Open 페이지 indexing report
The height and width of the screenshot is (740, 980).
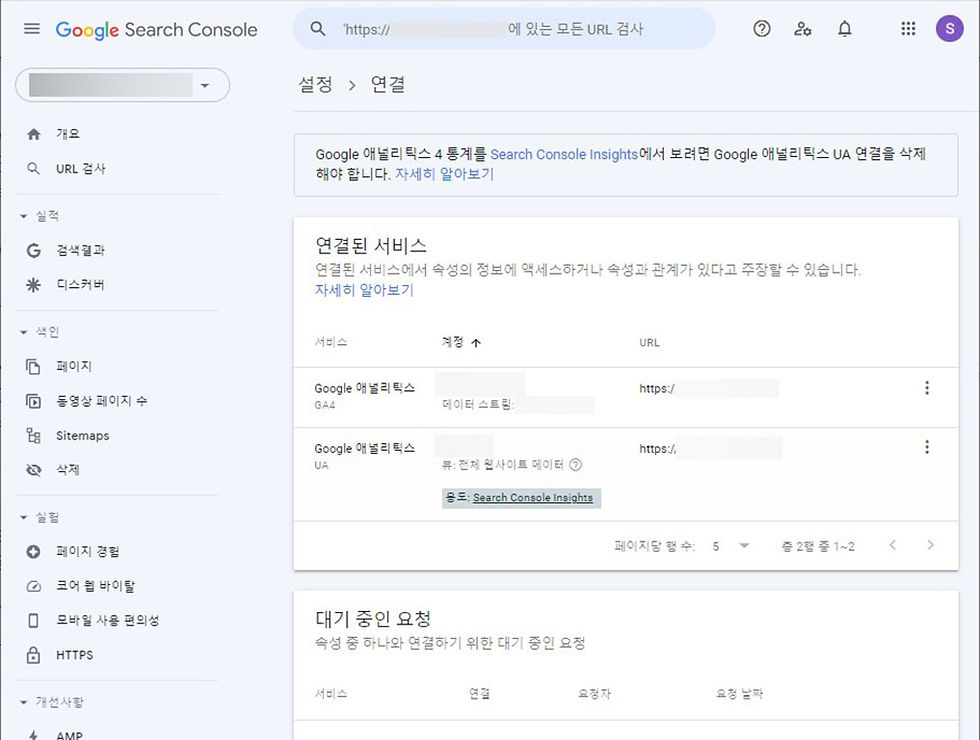pos(74,366)
